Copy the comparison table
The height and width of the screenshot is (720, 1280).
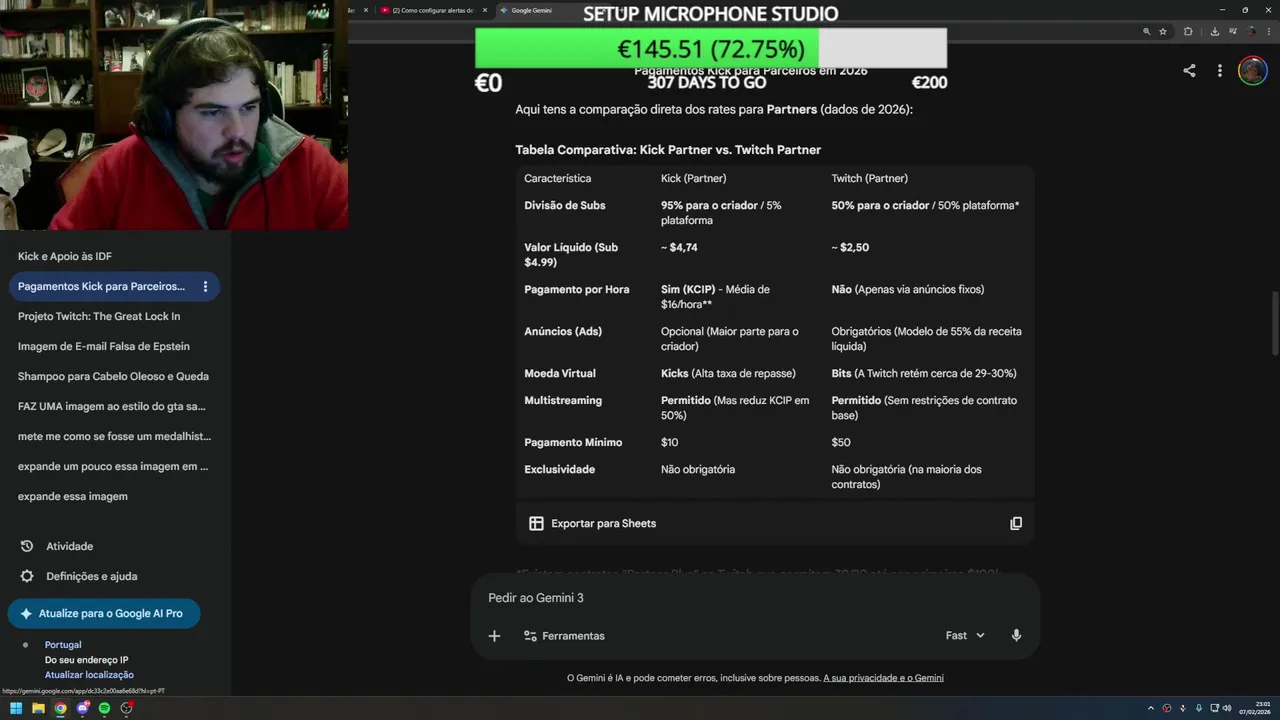1016,523
